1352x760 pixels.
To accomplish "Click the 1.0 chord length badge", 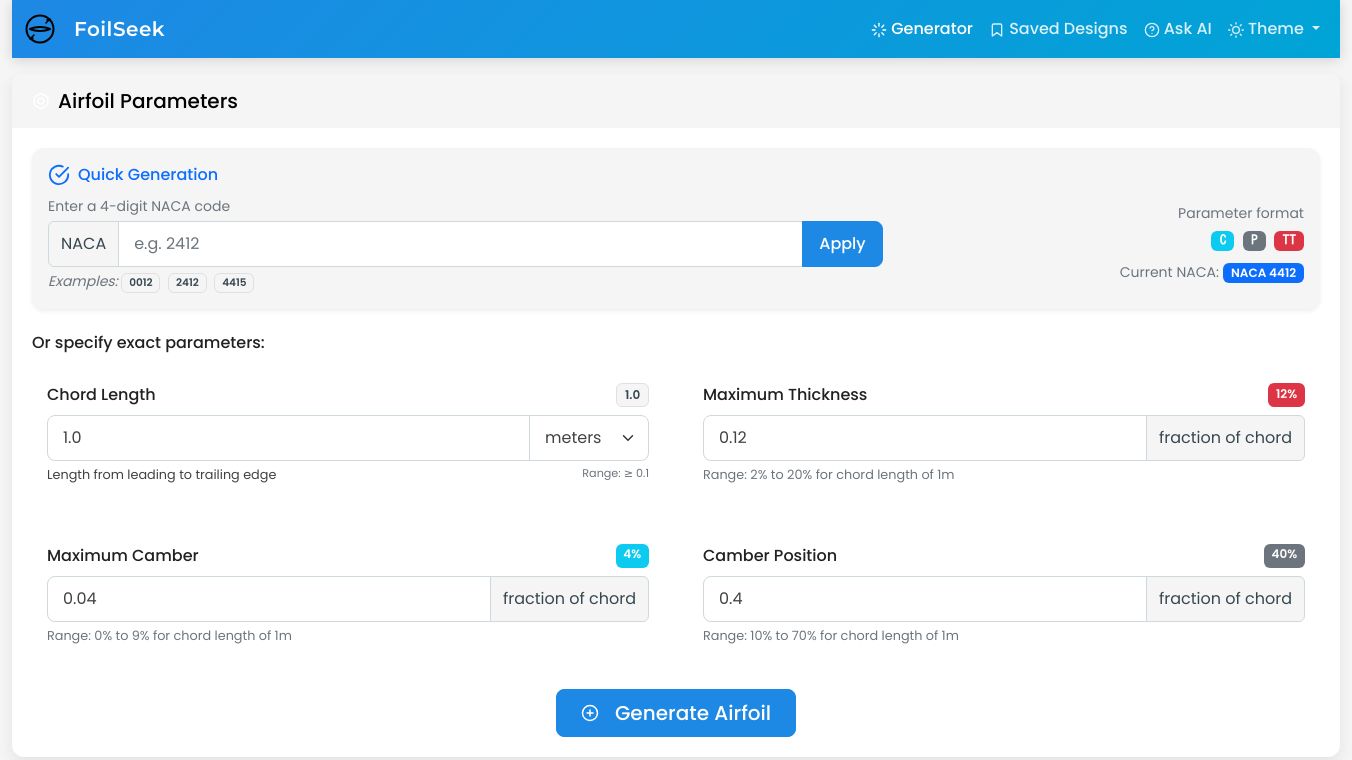I will click(632, 395).
